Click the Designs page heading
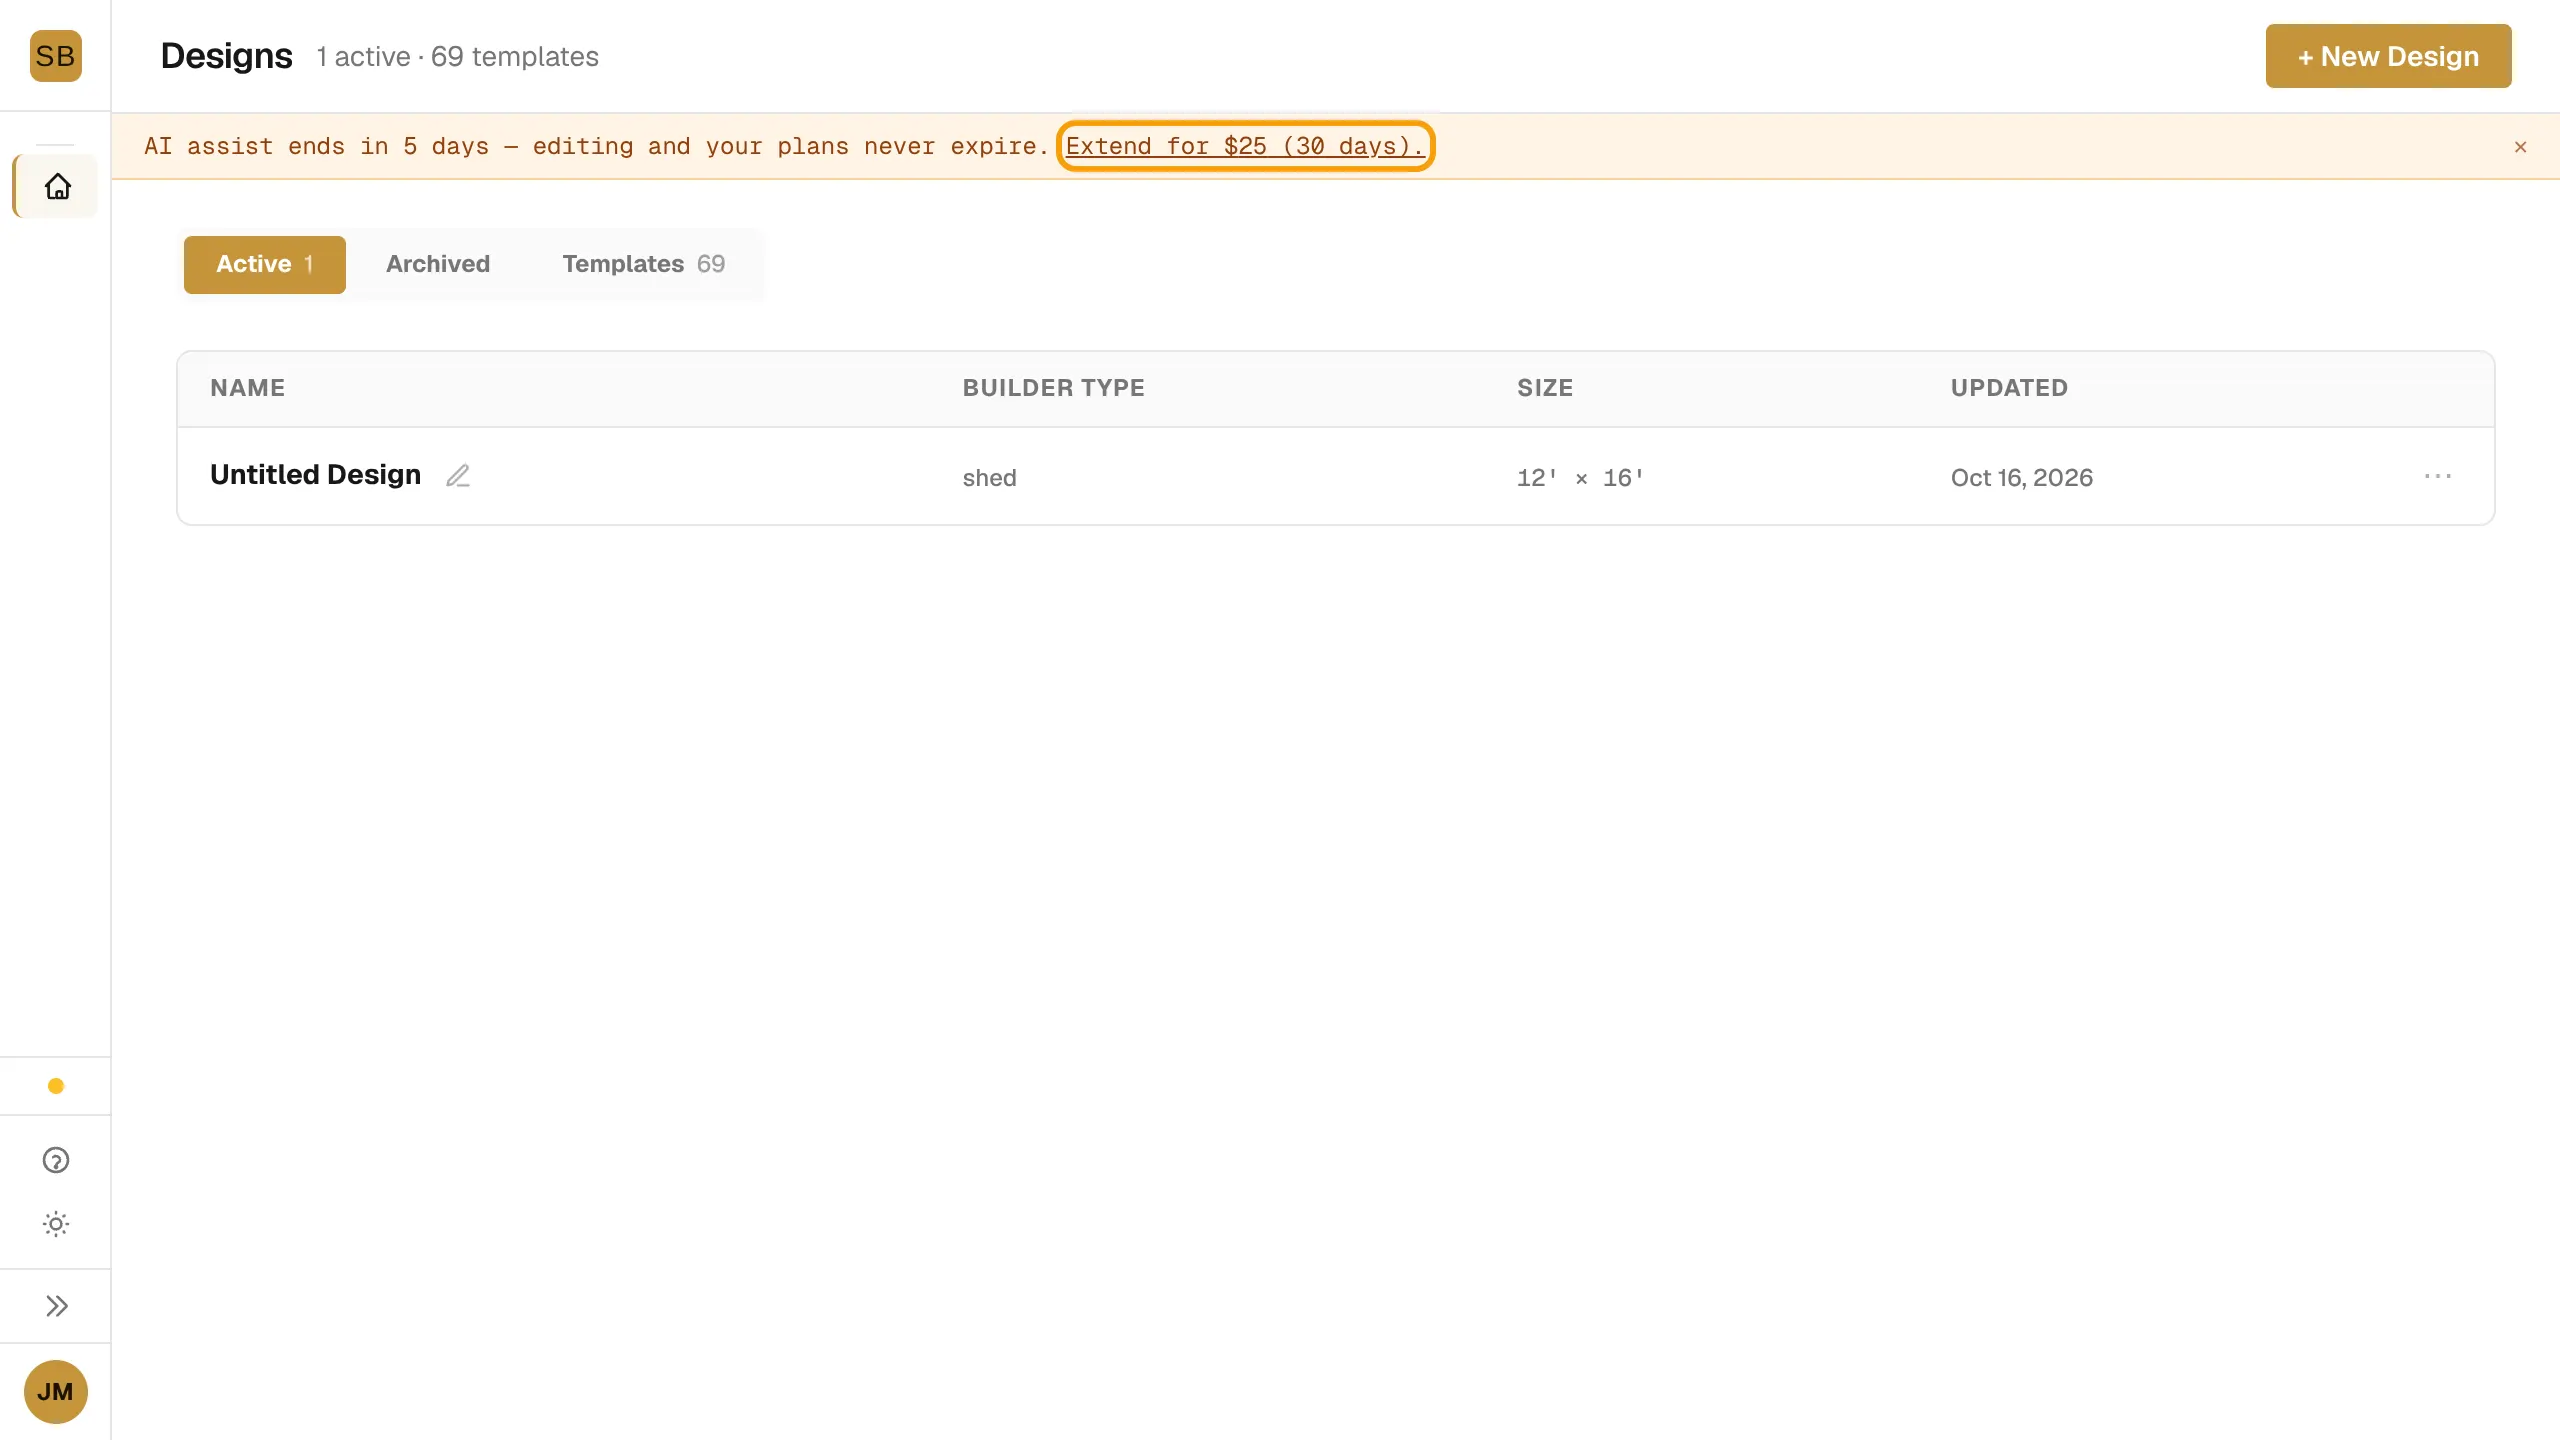Image resolution: width=2560 pixels, height=1440 pixels. coord(226,56)
